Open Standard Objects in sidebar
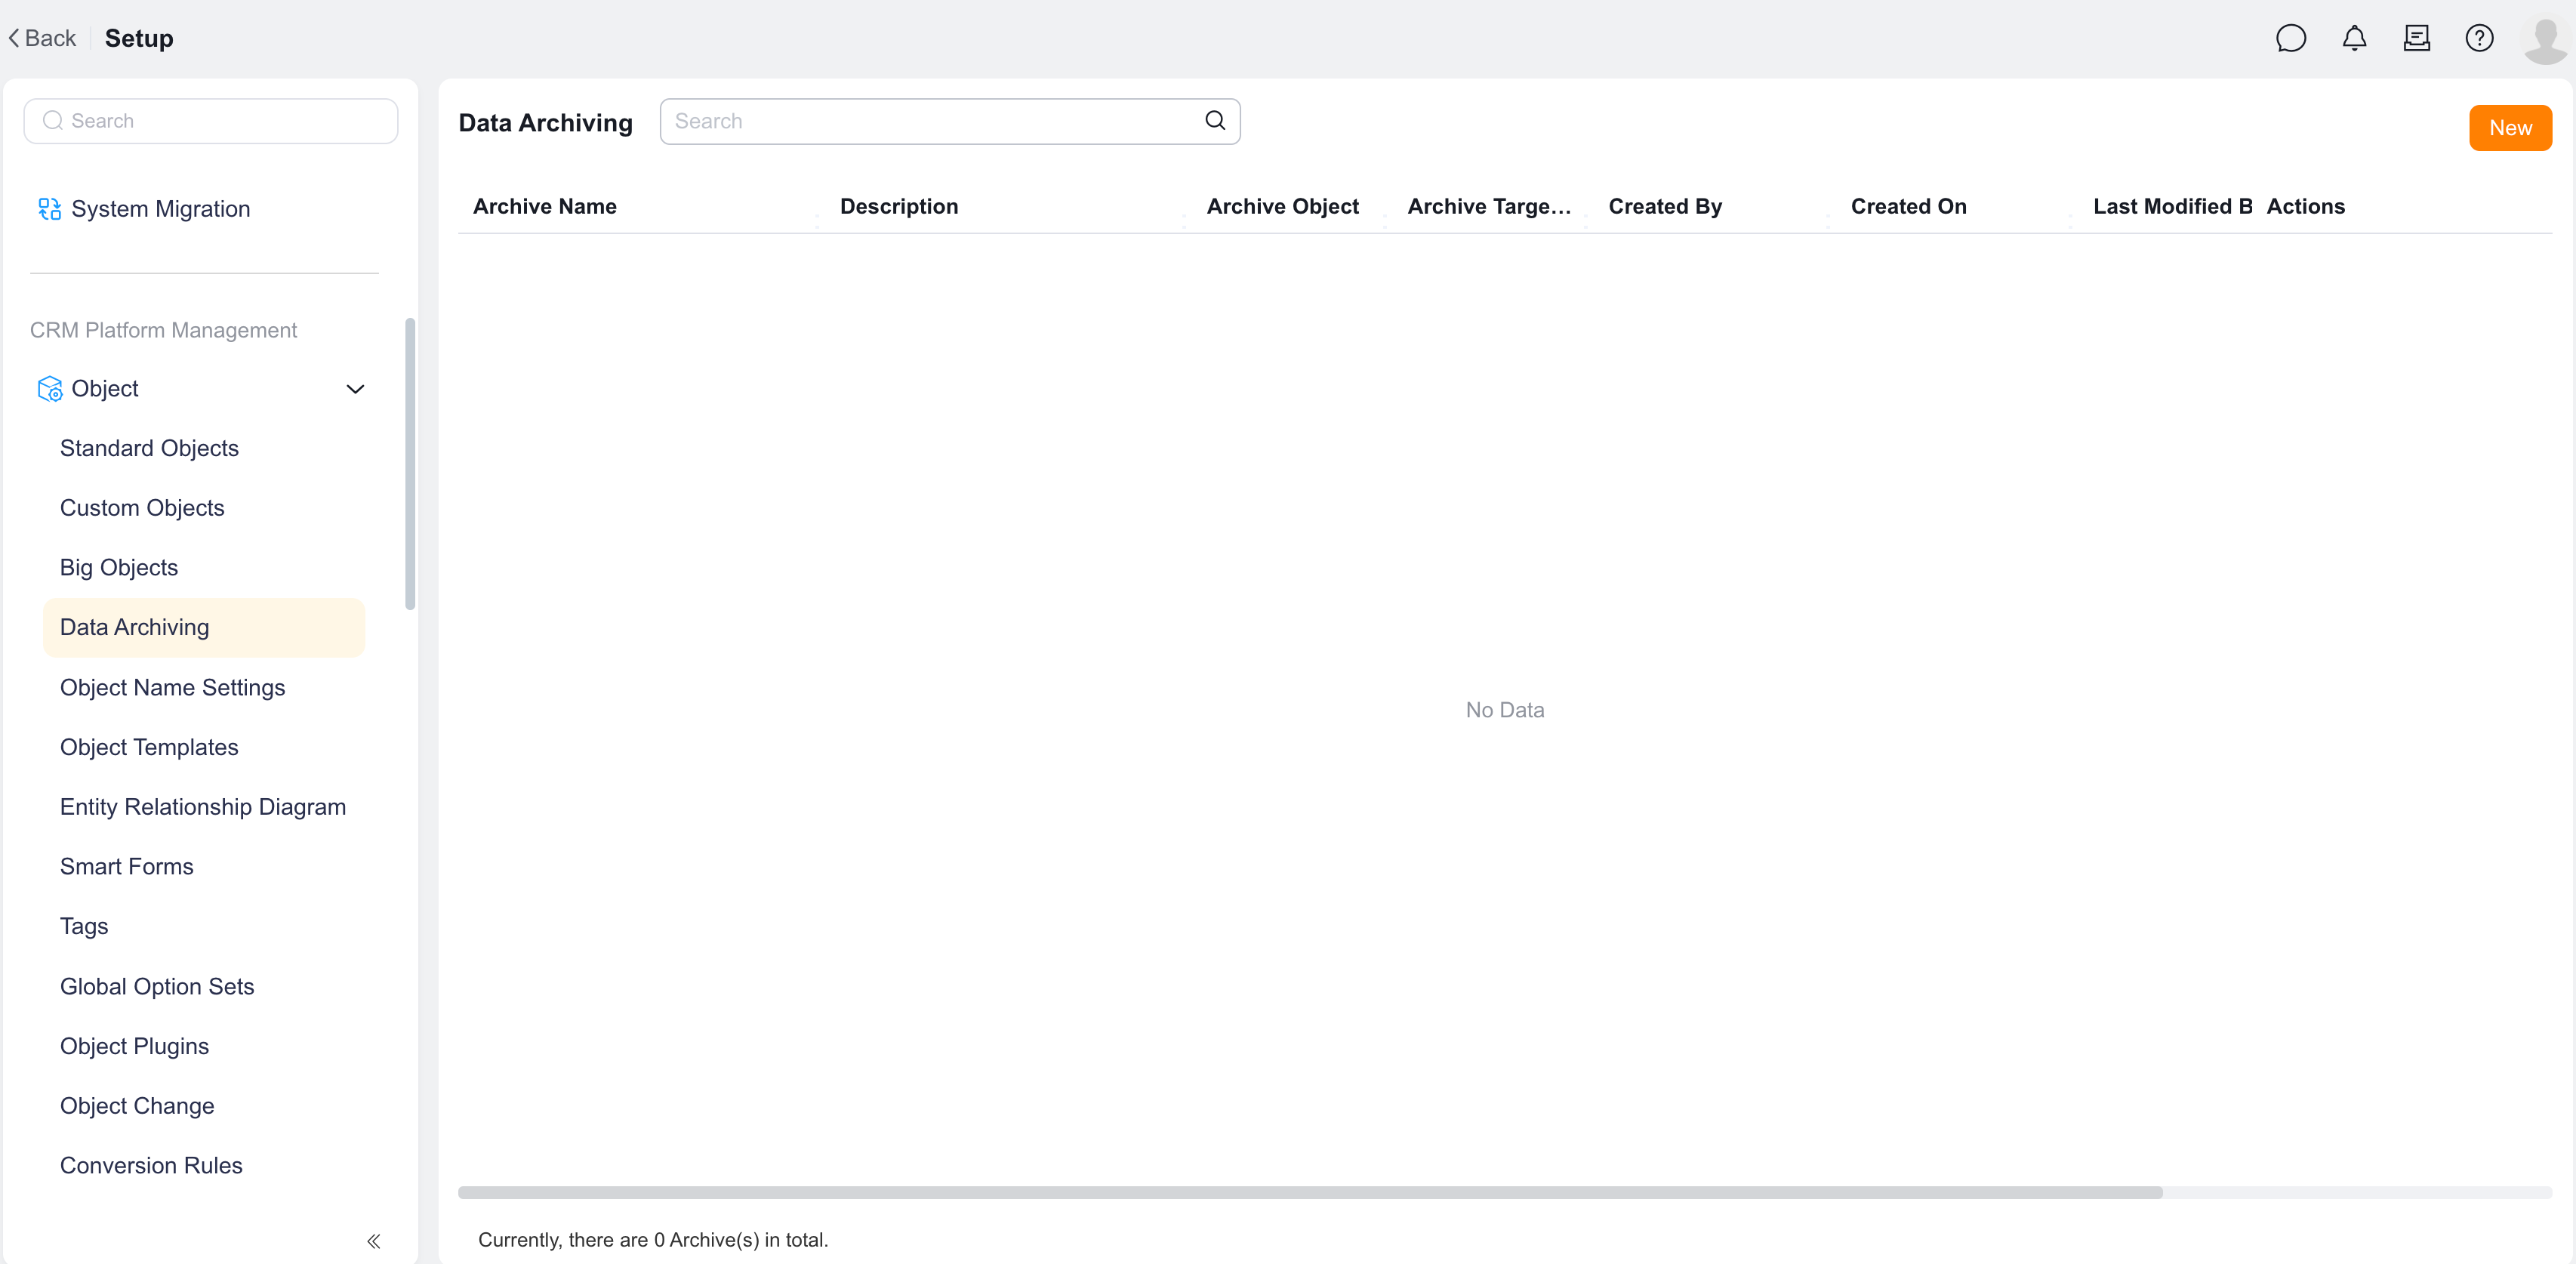2576x1264 pixels. tap(149, 448)
